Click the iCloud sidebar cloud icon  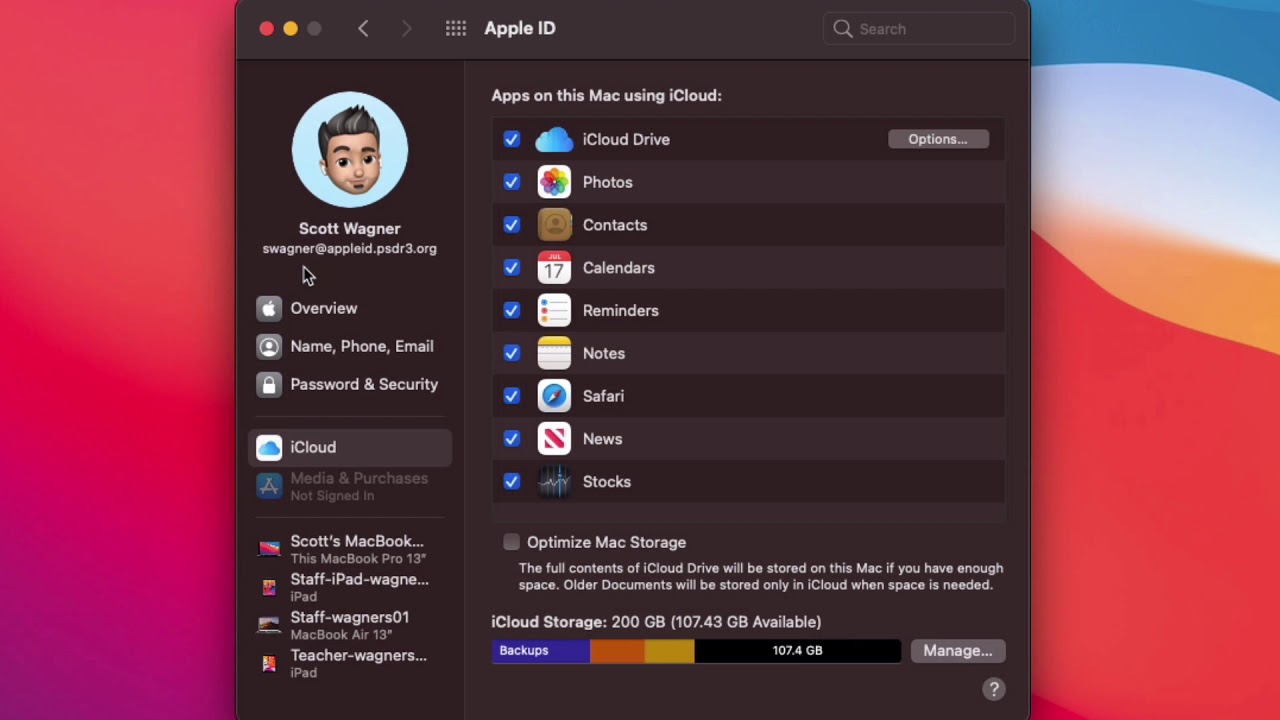click(x=269, y=448)
